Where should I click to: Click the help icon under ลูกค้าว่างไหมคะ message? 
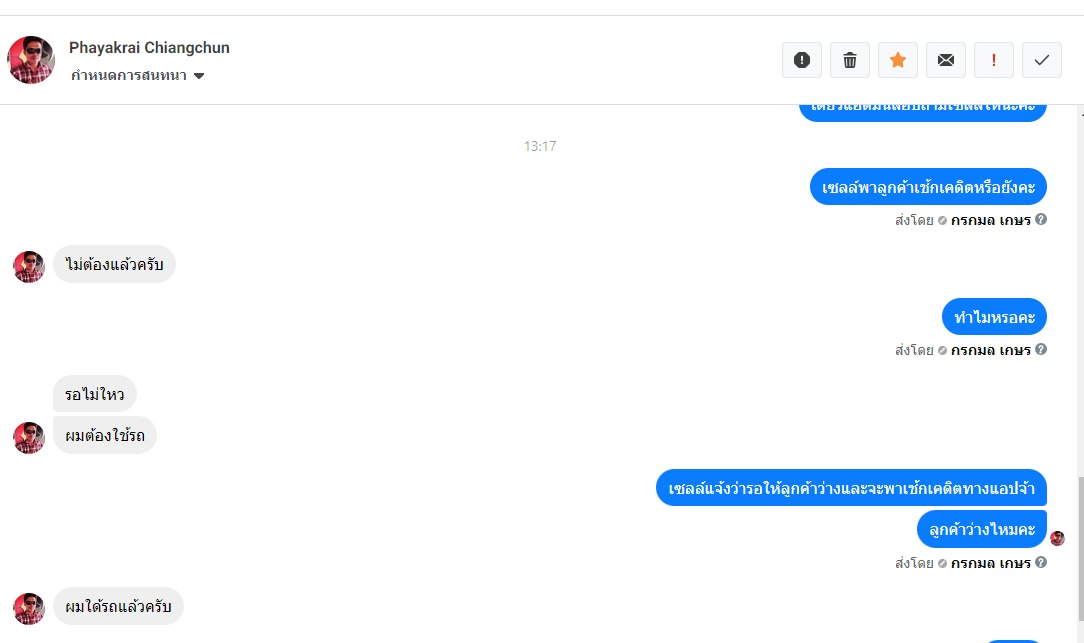coord(1041,563)
